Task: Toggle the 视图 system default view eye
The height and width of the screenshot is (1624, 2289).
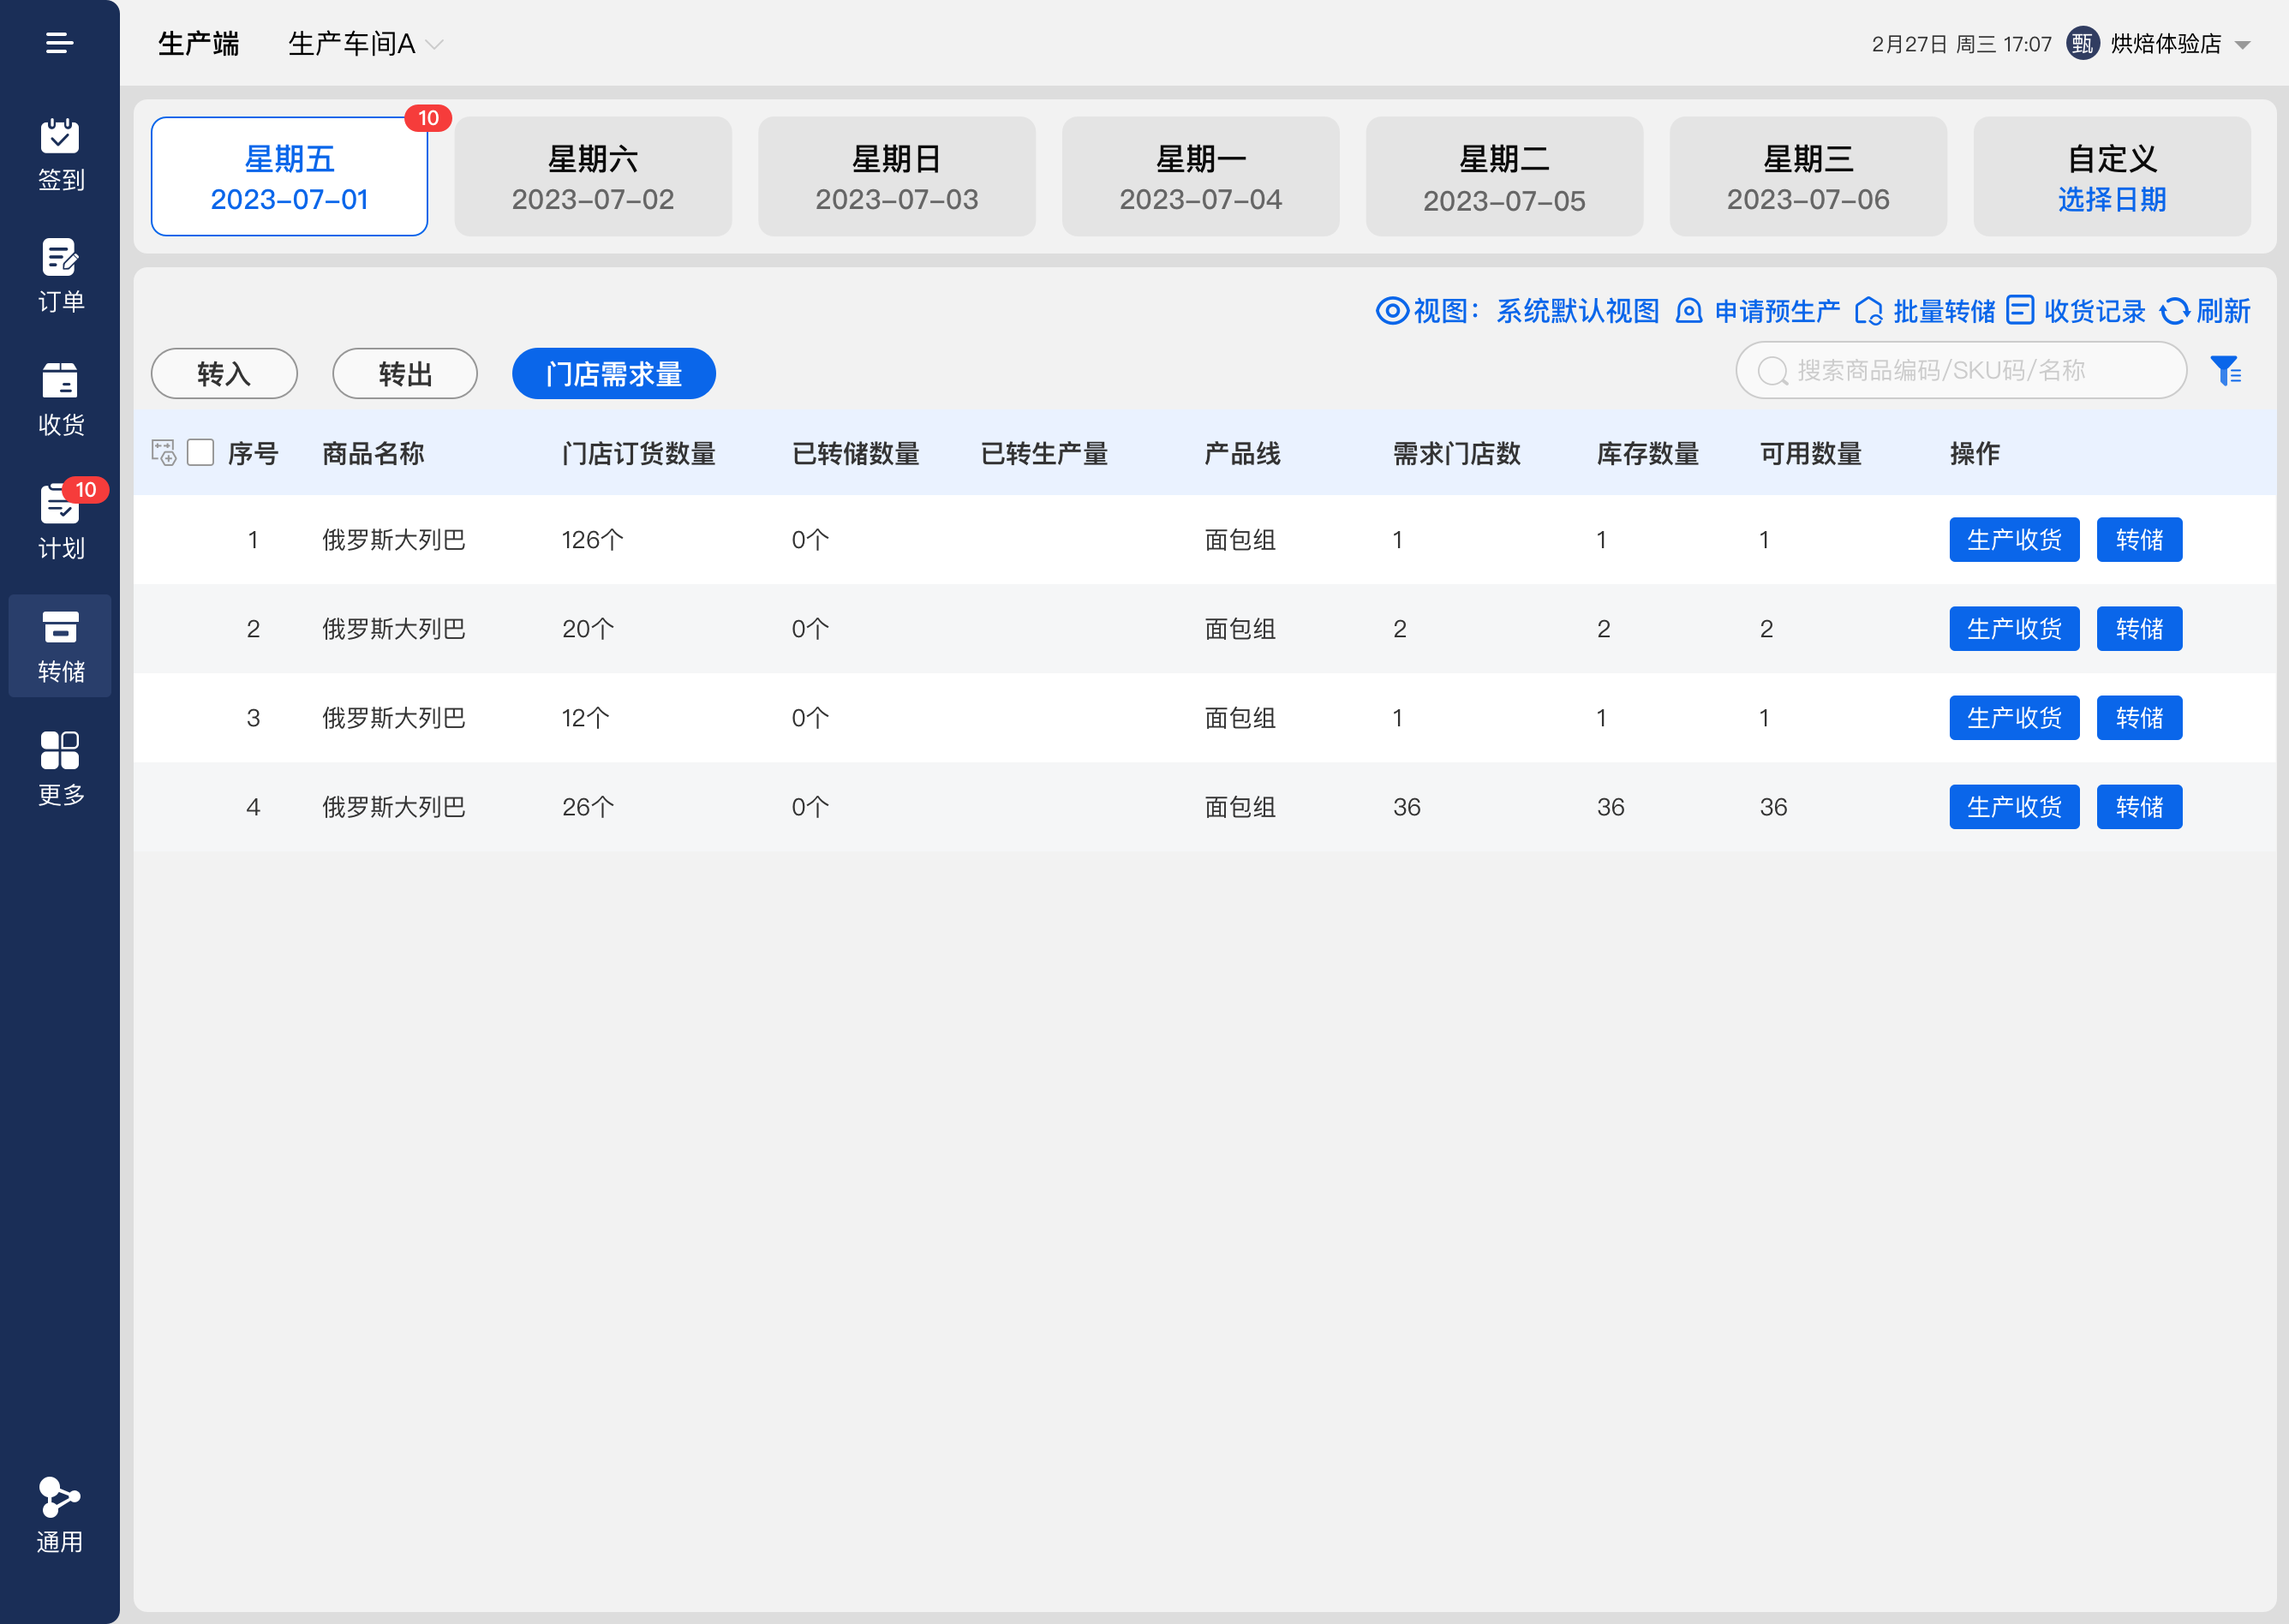Action: pyautogui.click(x=1392, y=311)
